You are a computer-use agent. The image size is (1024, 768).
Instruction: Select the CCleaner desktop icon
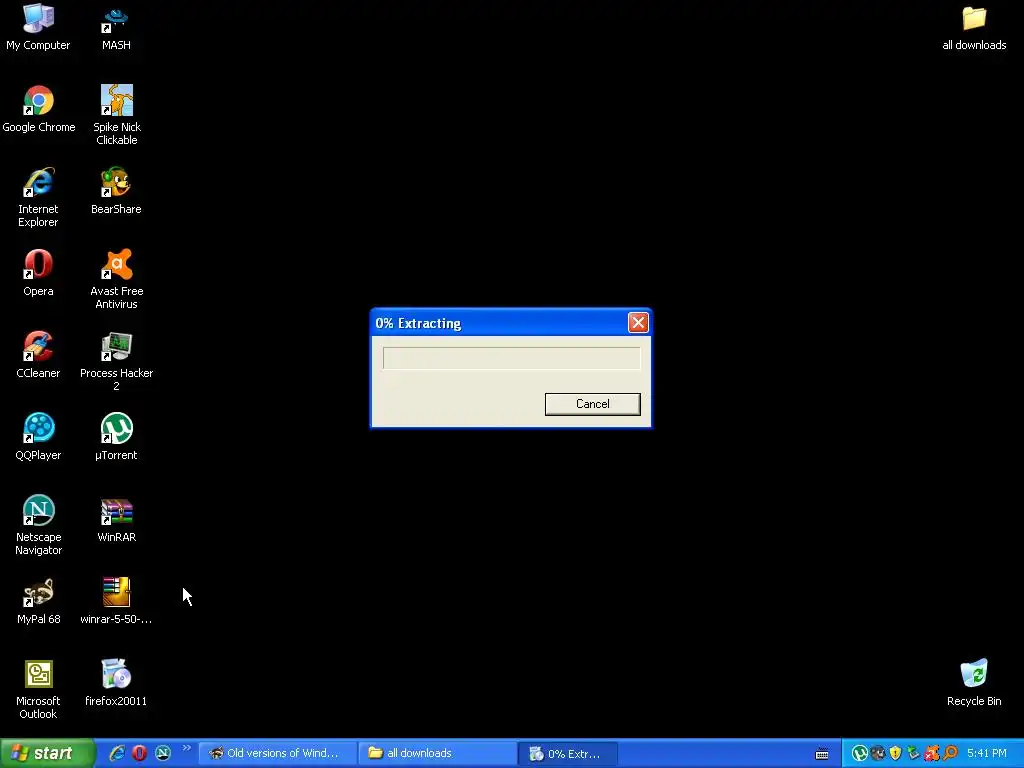coord(38,355)
